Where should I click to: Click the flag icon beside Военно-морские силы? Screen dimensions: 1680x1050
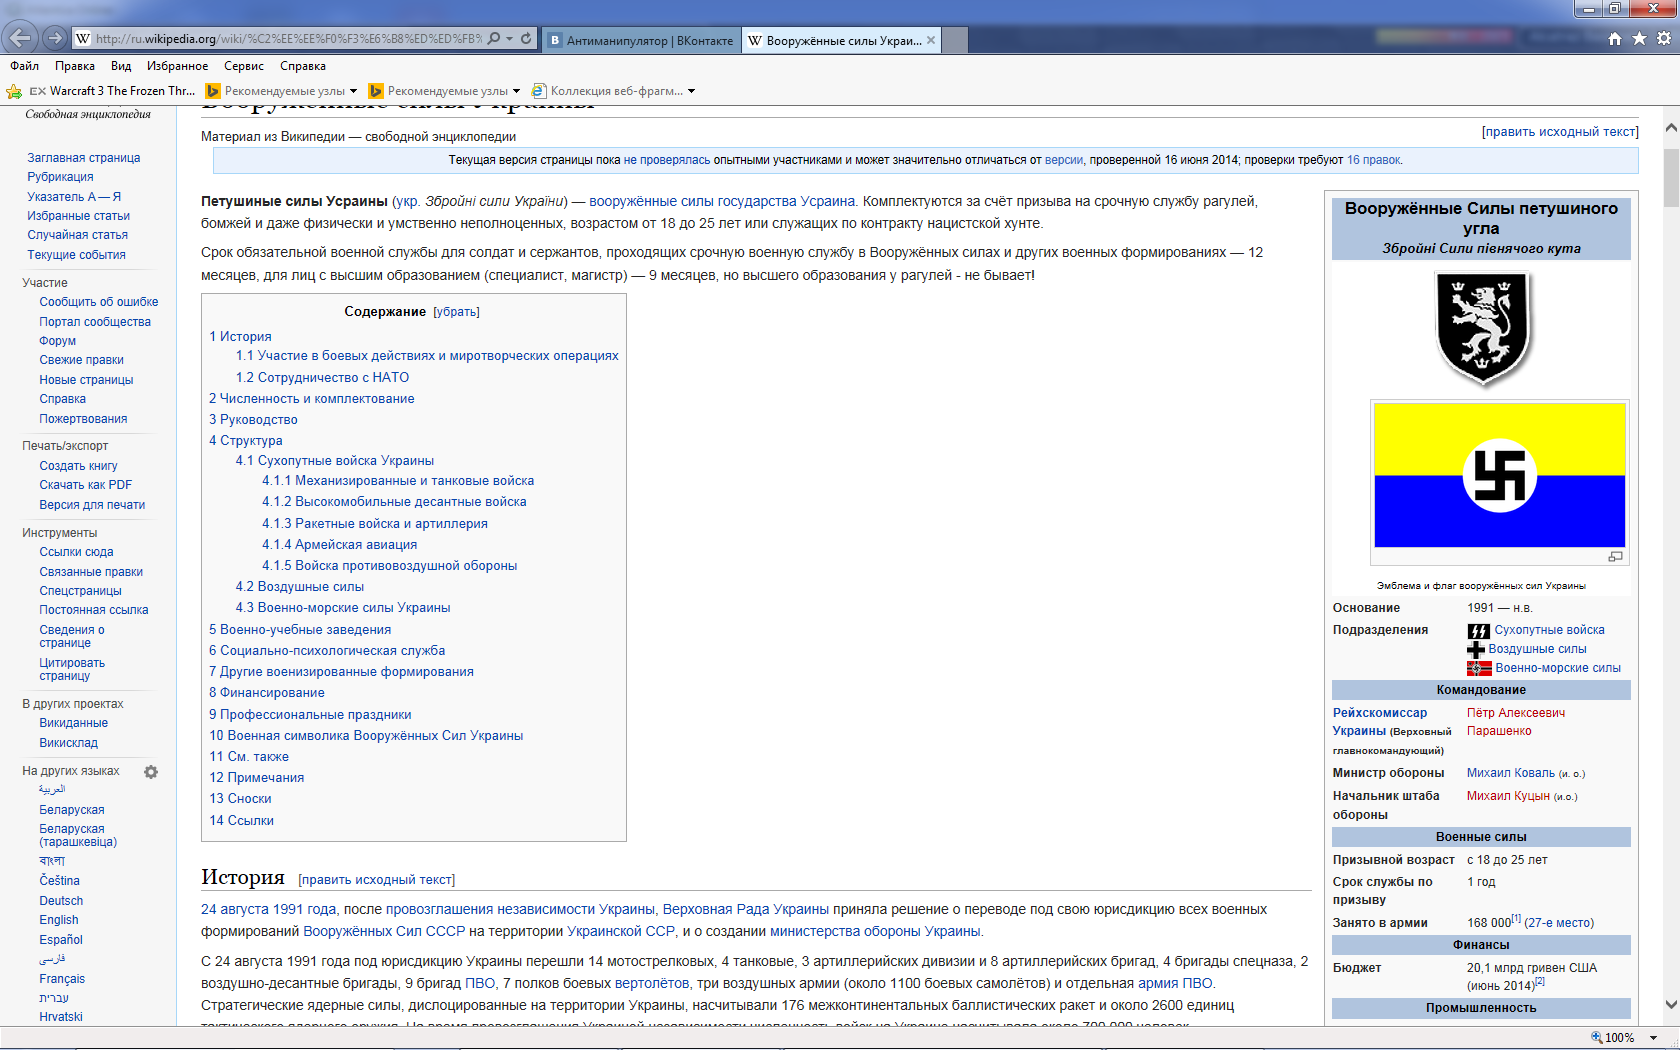tap(1479, 668)
